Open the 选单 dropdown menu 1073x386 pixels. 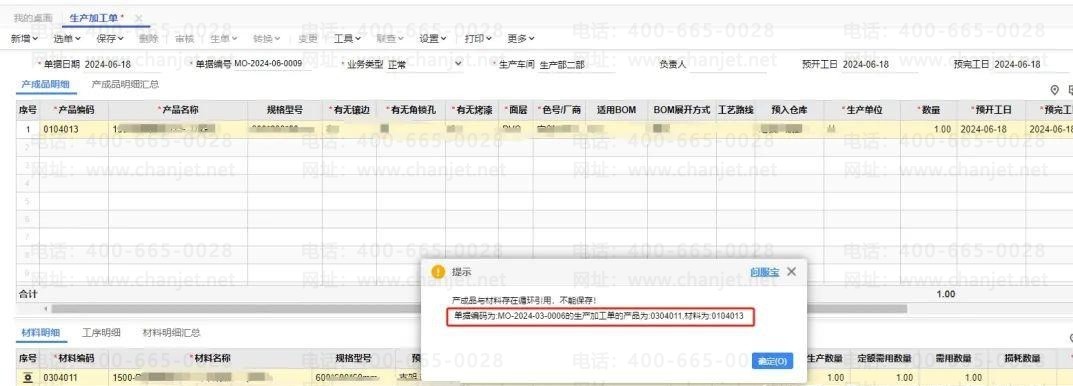point(67,39)
